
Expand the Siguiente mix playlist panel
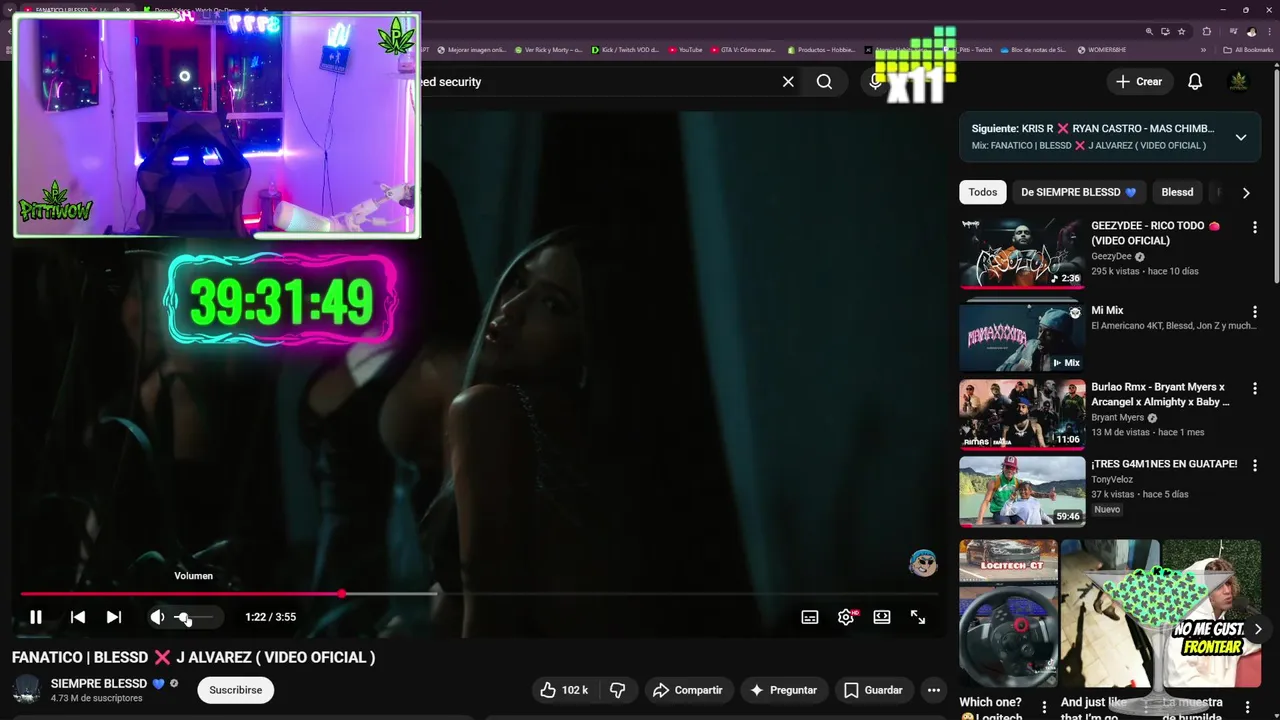tap(1241, 137)
